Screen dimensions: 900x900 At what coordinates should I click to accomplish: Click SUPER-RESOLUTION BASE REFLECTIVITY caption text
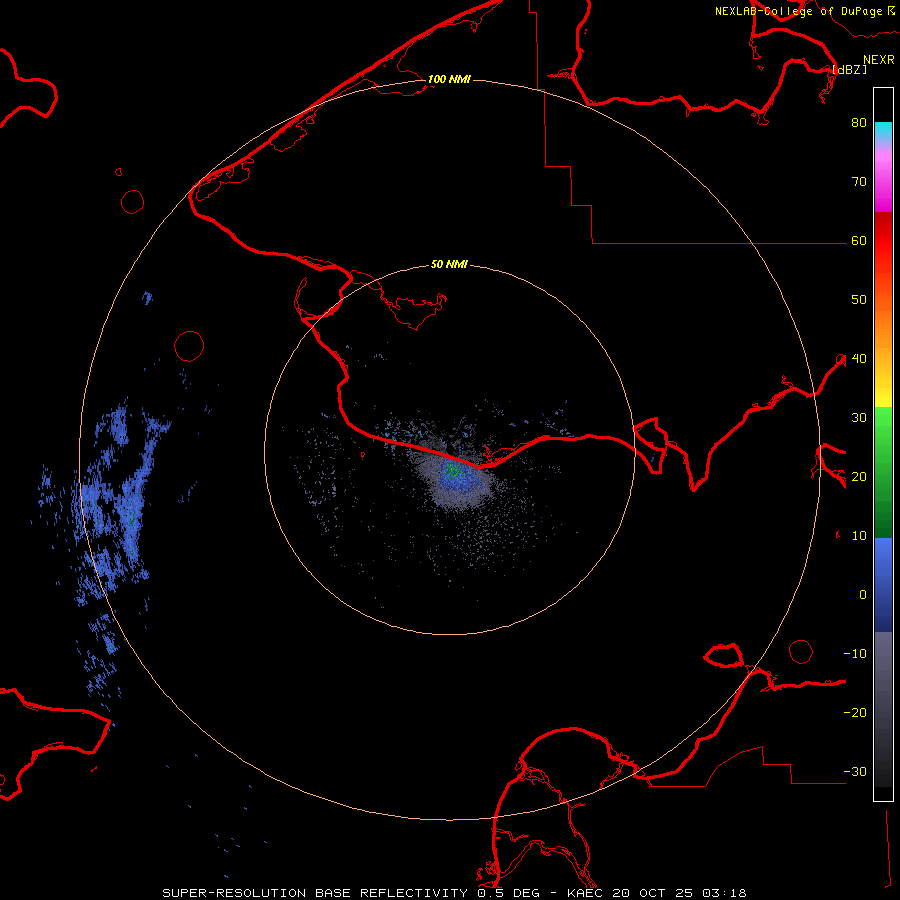tap(315, 893)
